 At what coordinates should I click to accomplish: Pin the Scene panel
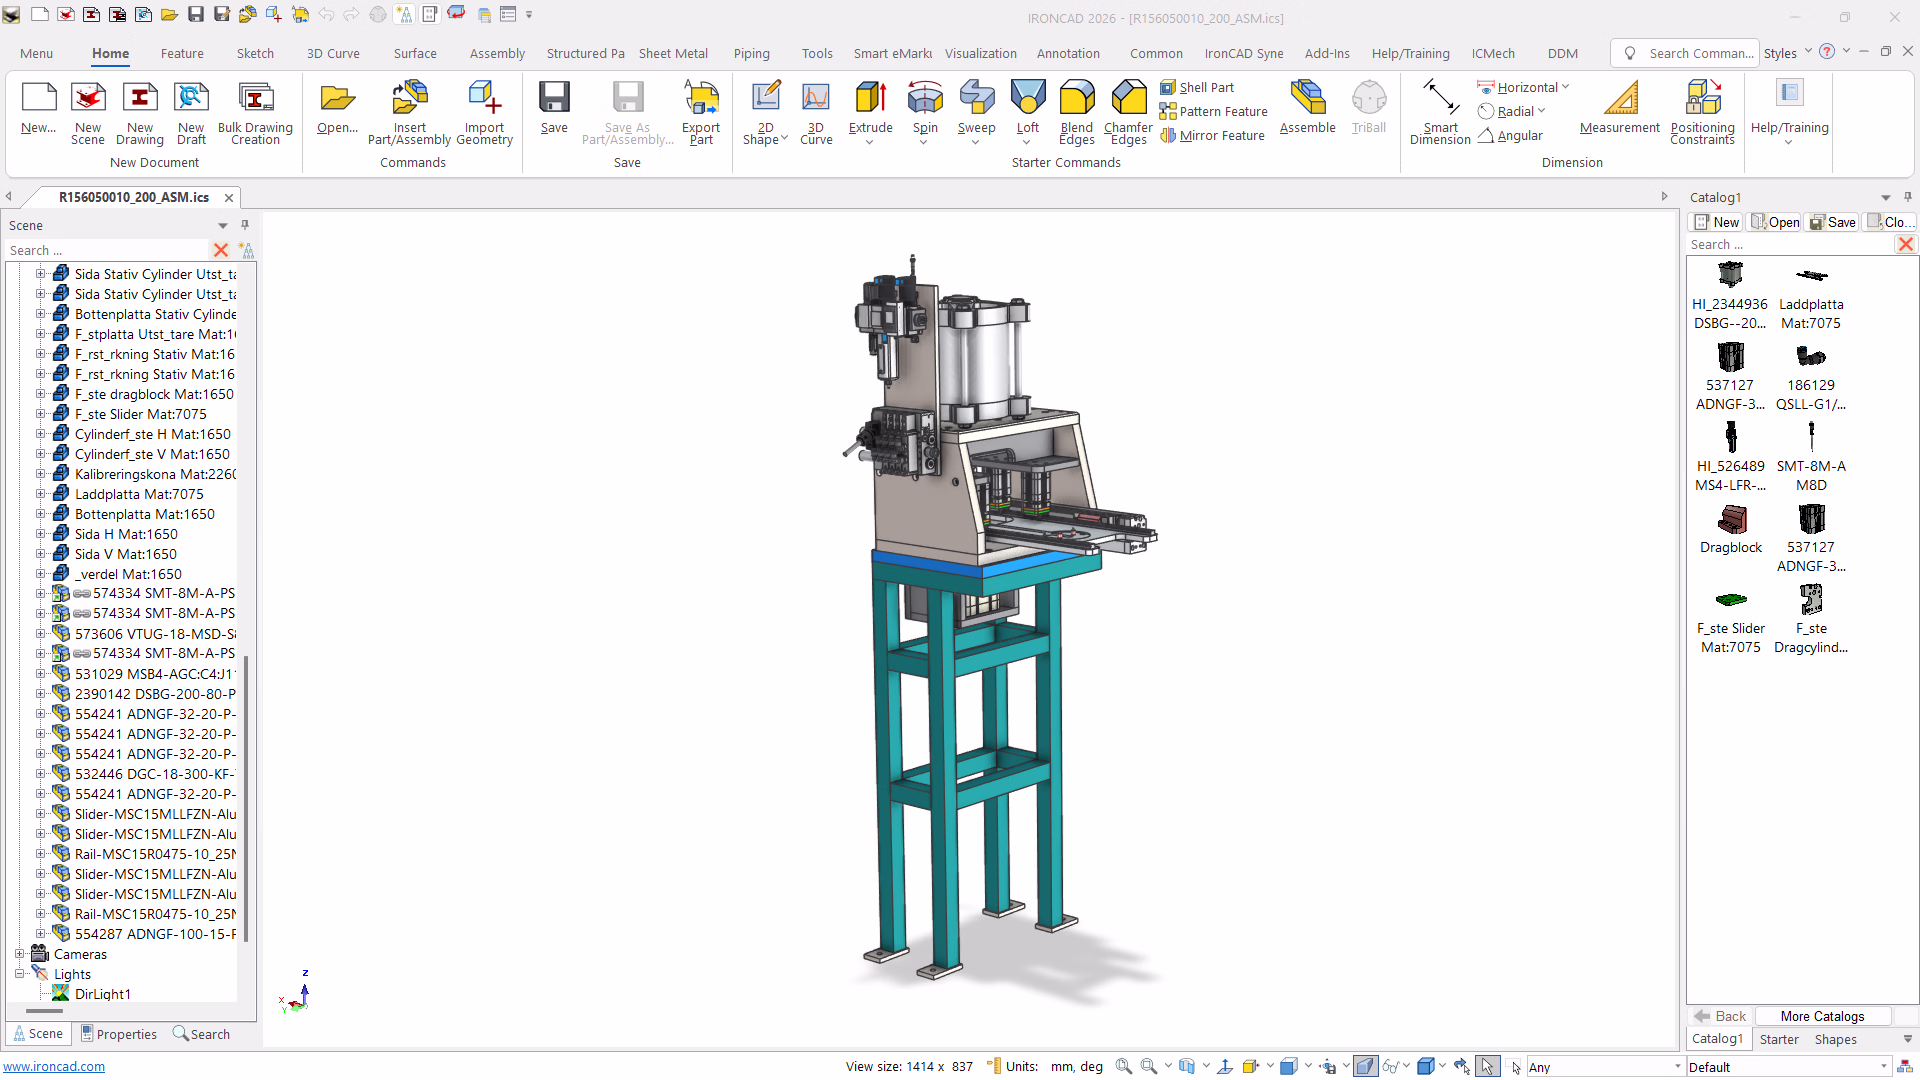[x=245, y=225]
